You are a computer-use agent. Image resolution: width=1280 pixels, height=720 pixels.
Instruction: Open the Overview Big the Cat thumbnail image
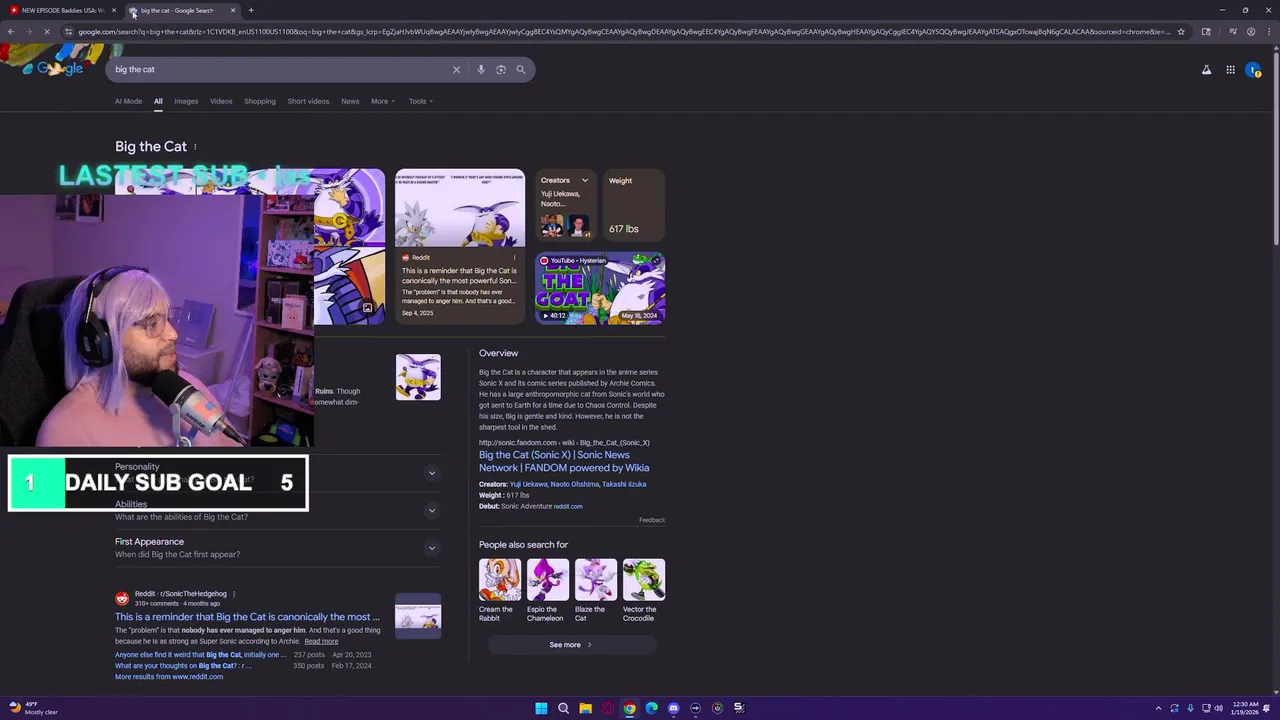click(x=418, y=377)
